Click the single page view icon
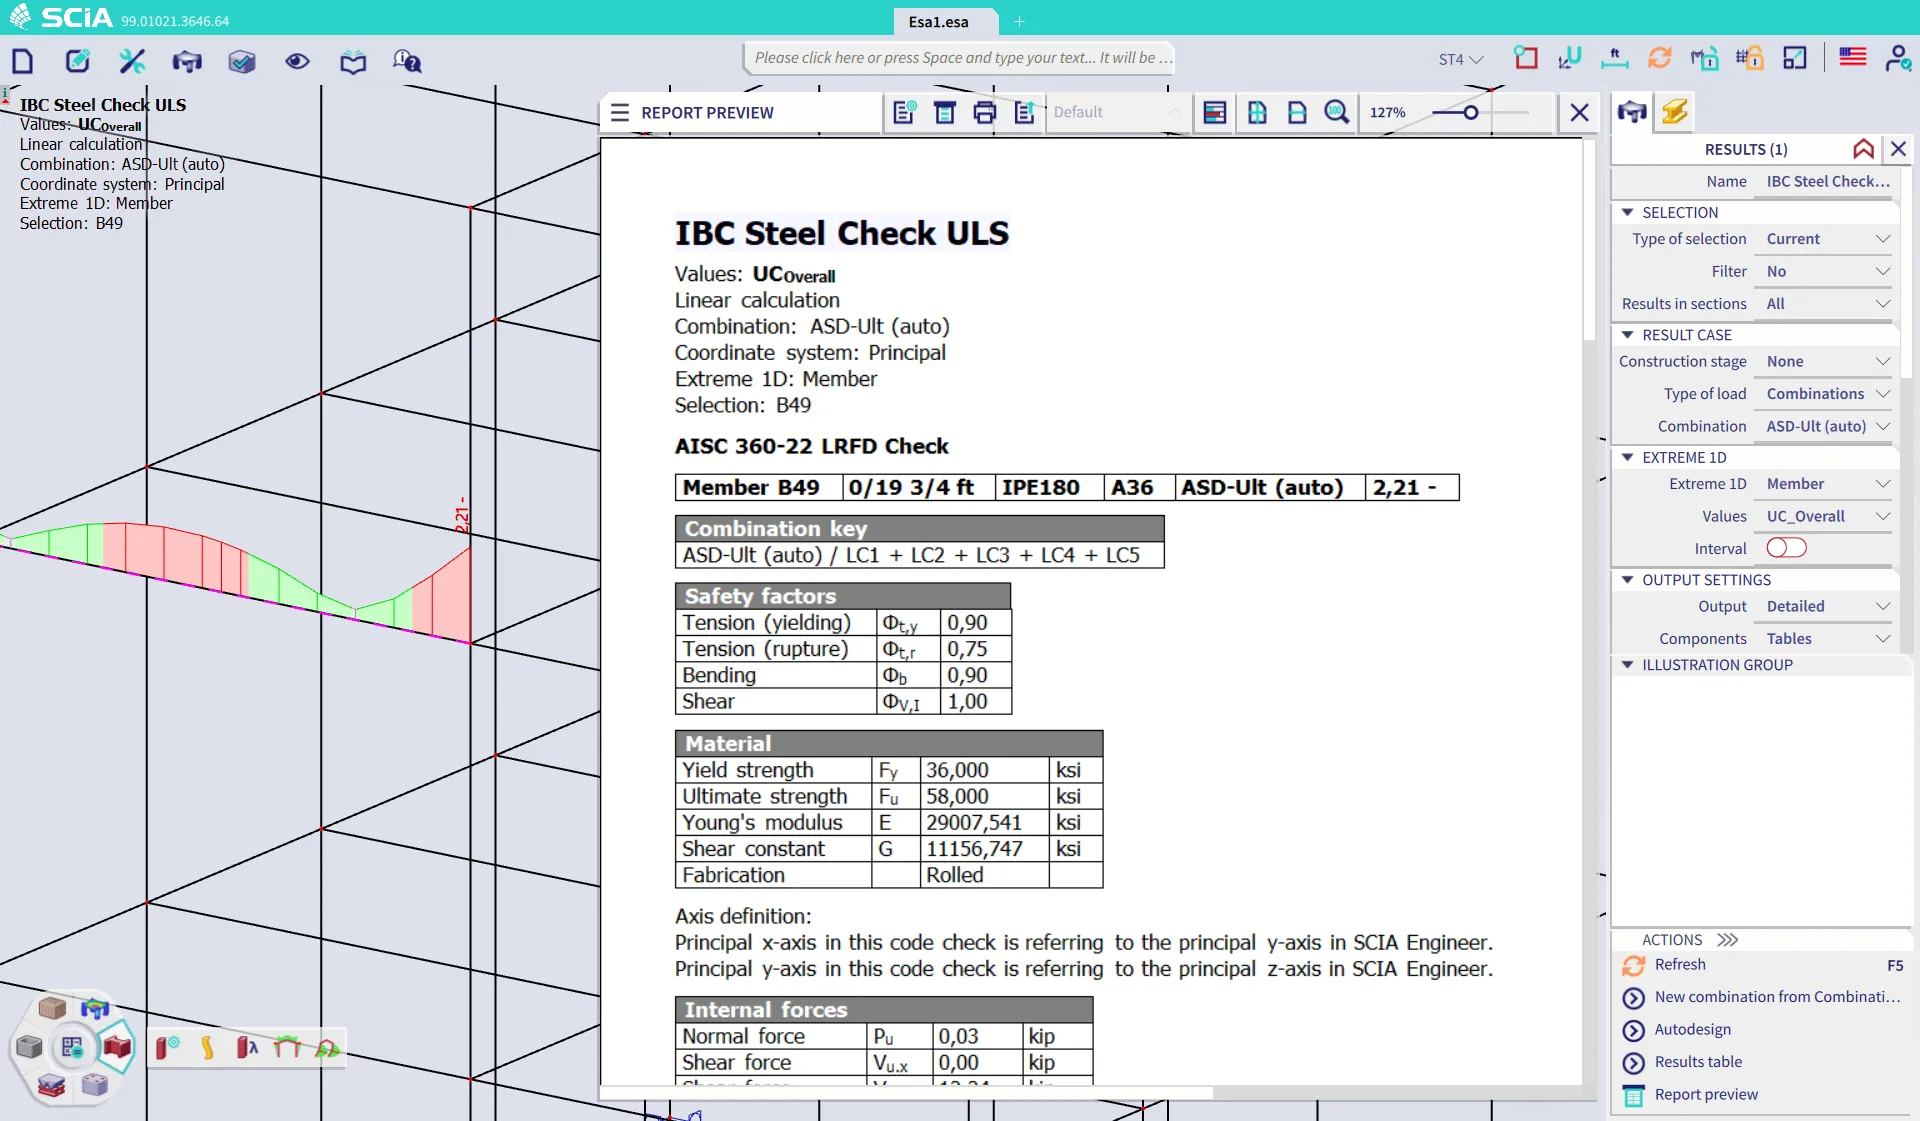 (1297, 112)
